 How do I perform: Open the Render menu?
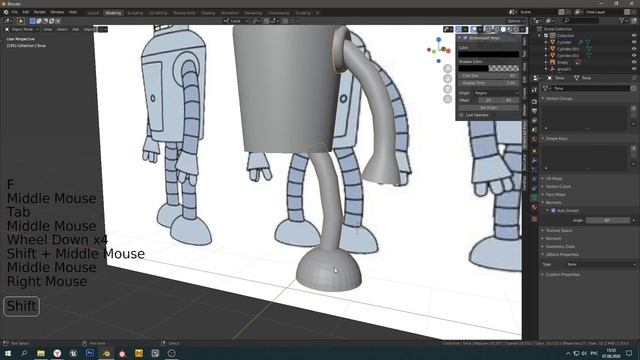point(40,12)
